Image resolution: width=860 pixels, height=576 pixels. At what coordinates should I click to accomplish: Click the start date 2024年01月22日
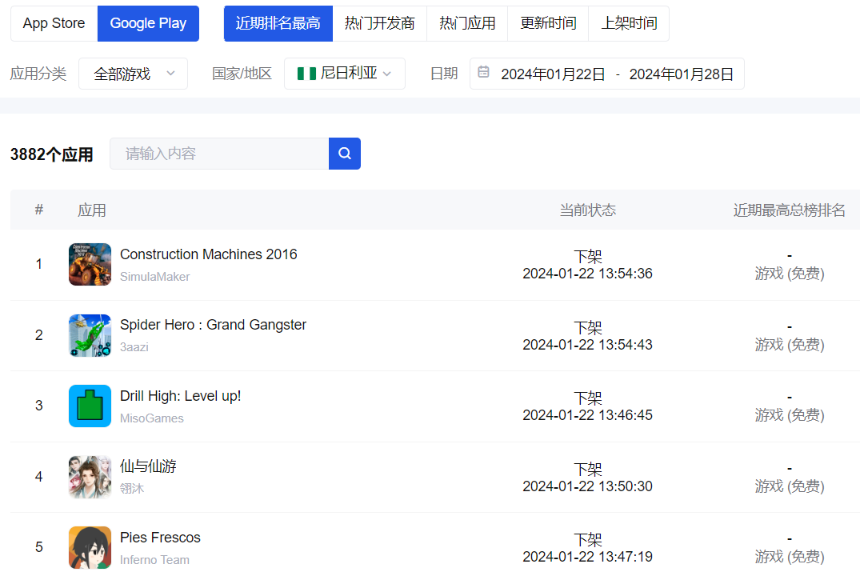pos(553,74)
